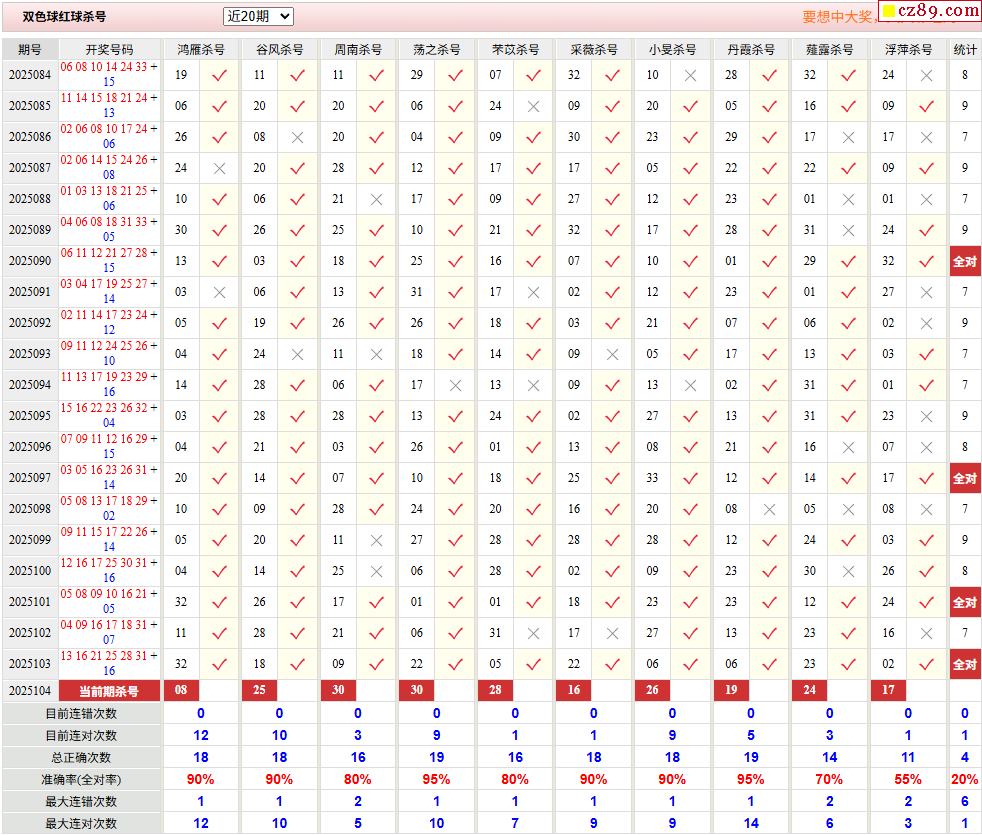The image size is (982, 835).
Task: Click the red check mark for 浮萍杀号 in row 2025103
Action: pos(926,664)
